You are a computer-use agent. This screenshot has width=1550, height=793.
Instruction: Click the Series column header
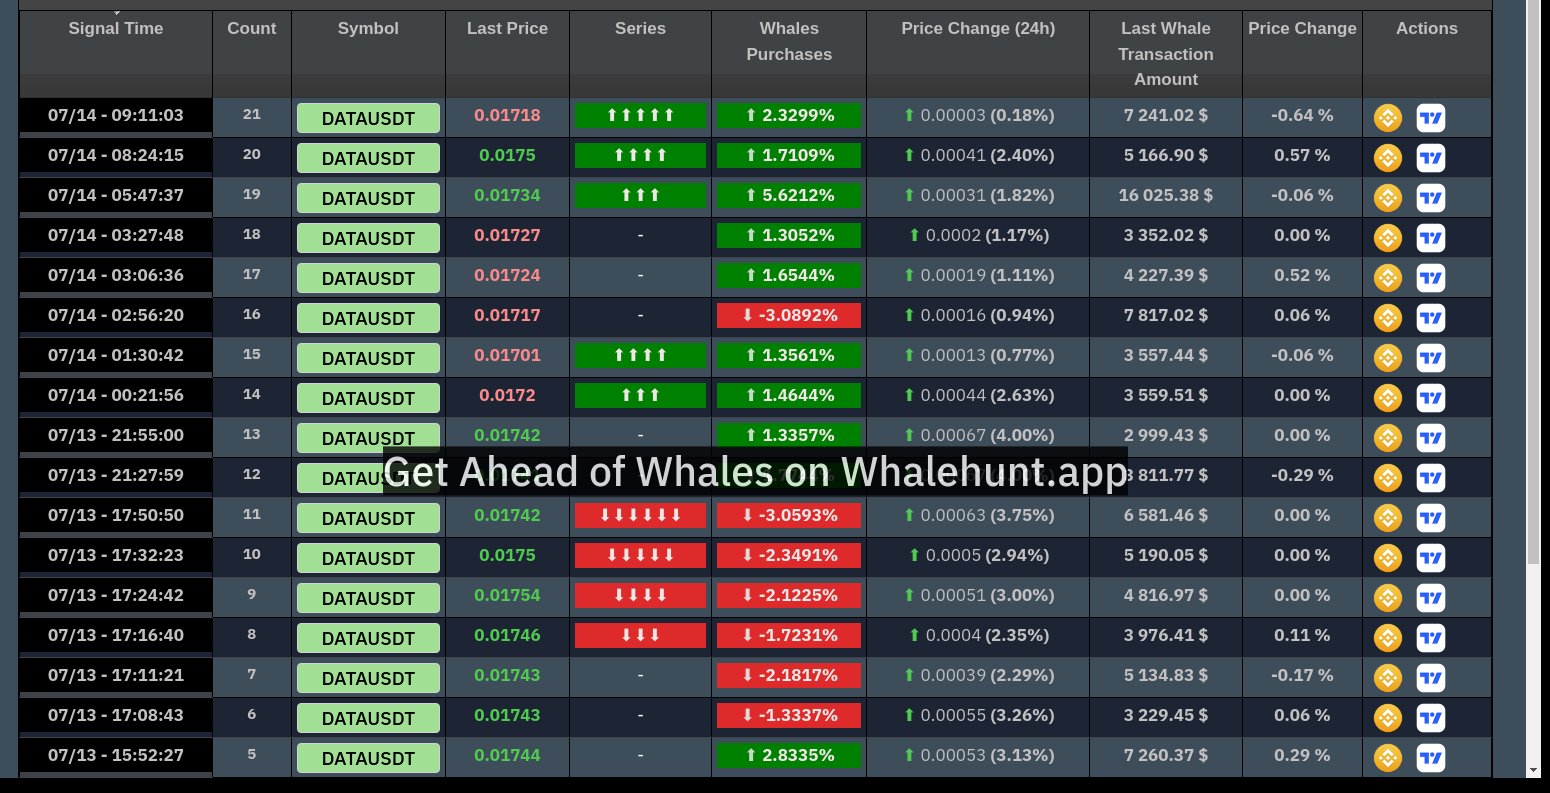(x=640, y=54)
